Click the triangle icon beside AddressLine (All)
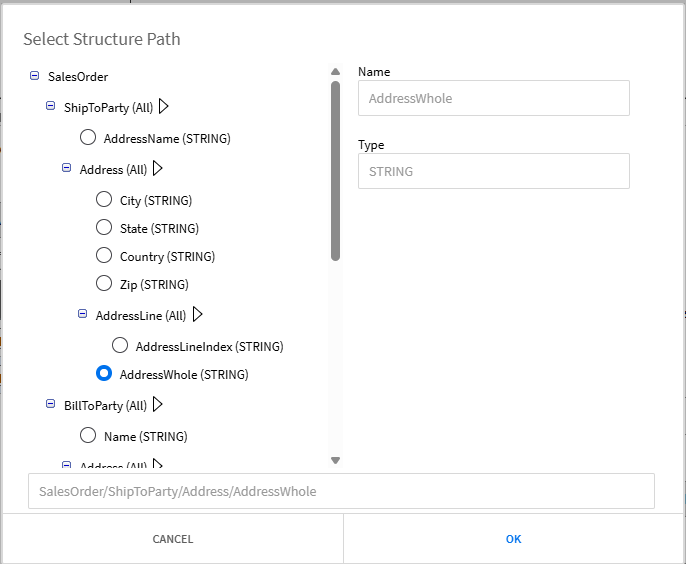The width and height of the screenshot is (686, 564). pos(198,314)
